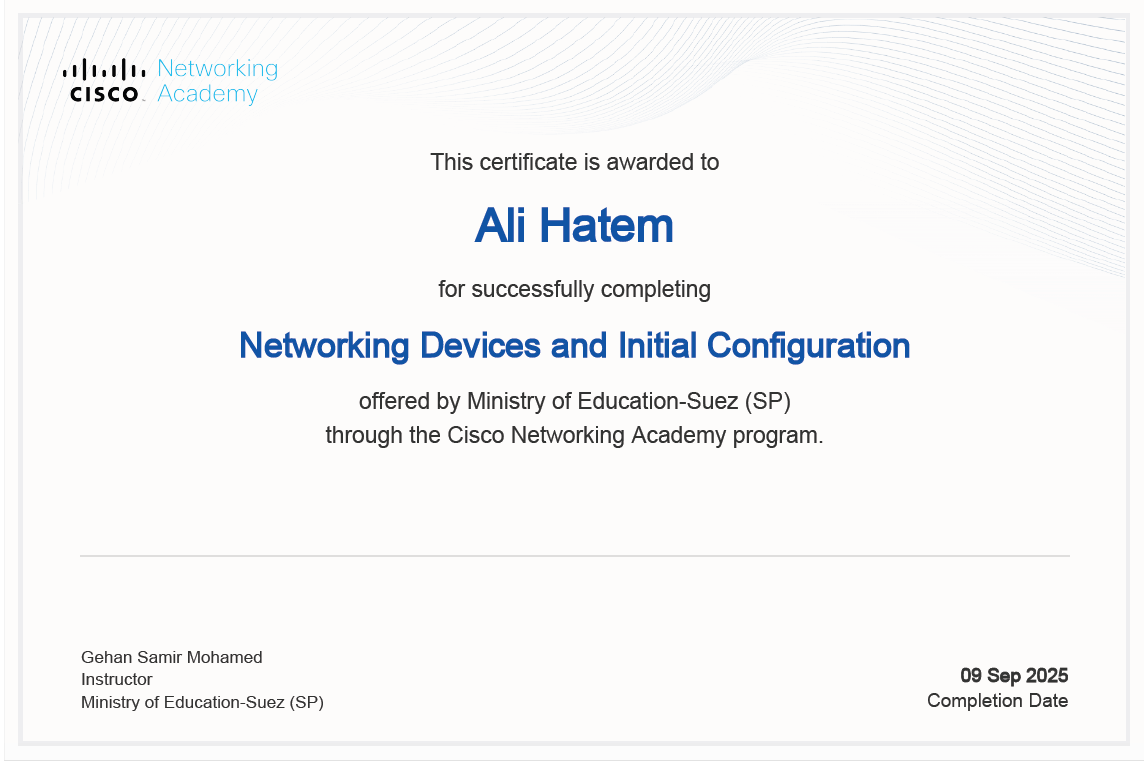The width and height of the screenshot is (1144, 763).
Task: Click the Ministry of Education-Suez (SP) offering line
Action: point(573,402)
